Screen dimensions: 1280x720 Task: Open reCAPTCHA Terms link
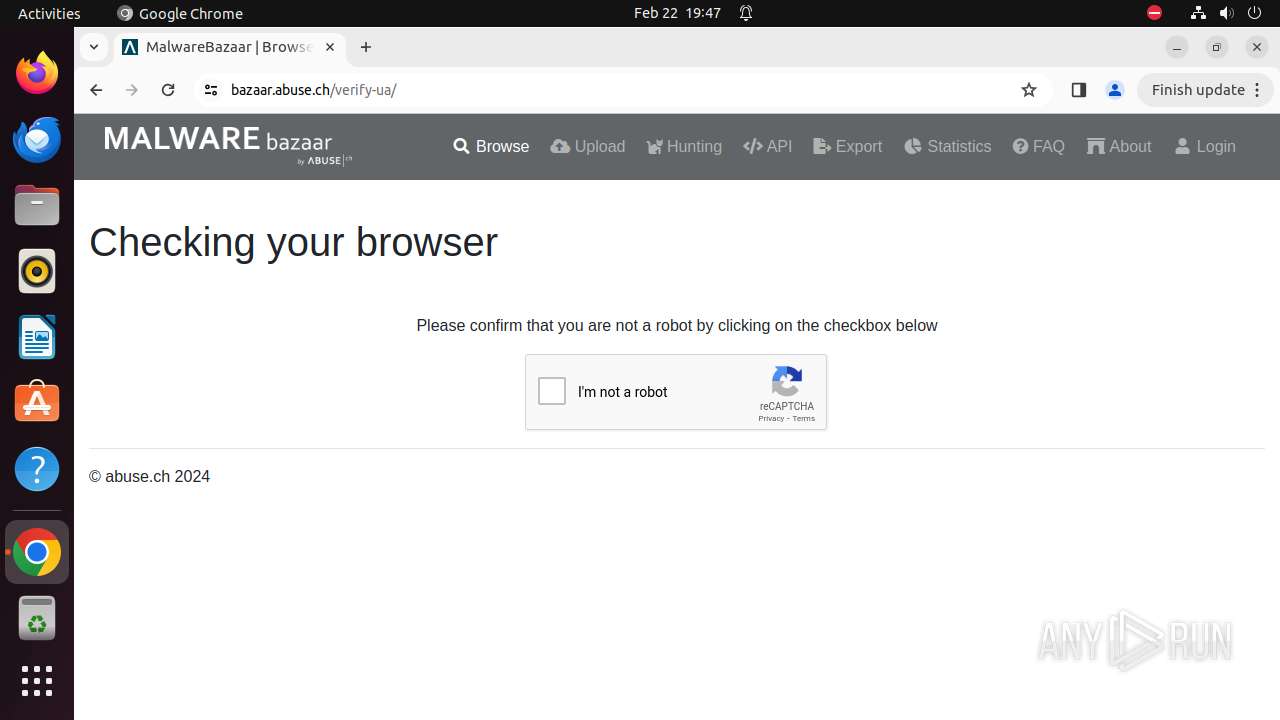click(804, 418)
